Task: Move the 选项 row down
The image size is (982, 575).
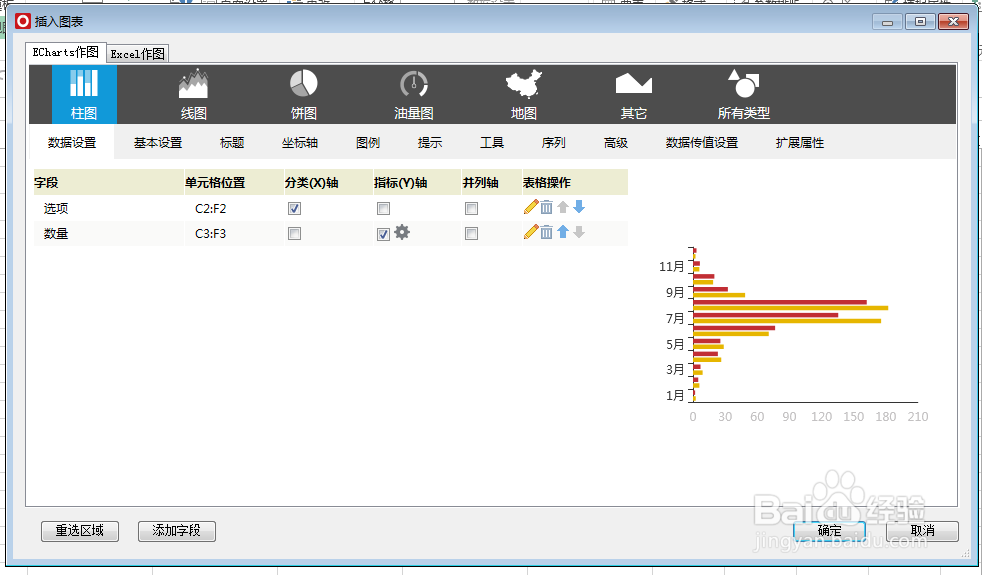Action: [579, 207]
